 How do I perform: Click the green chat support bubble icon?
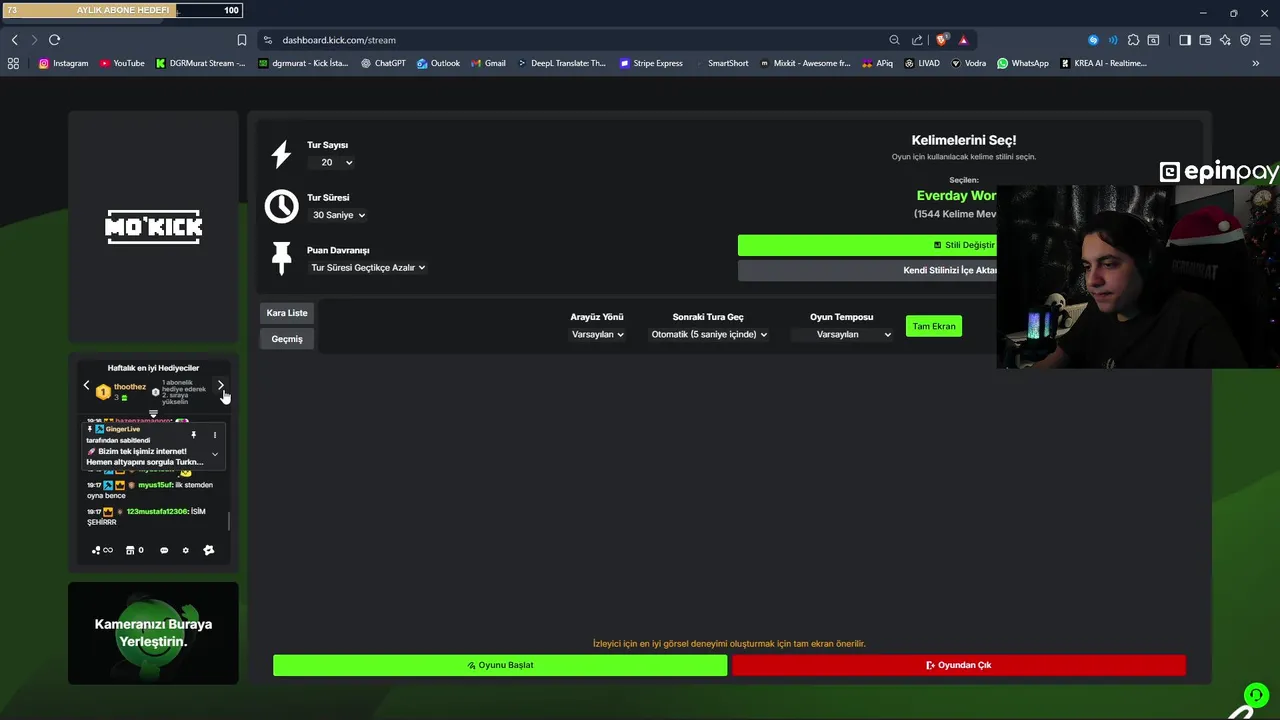1255,694
